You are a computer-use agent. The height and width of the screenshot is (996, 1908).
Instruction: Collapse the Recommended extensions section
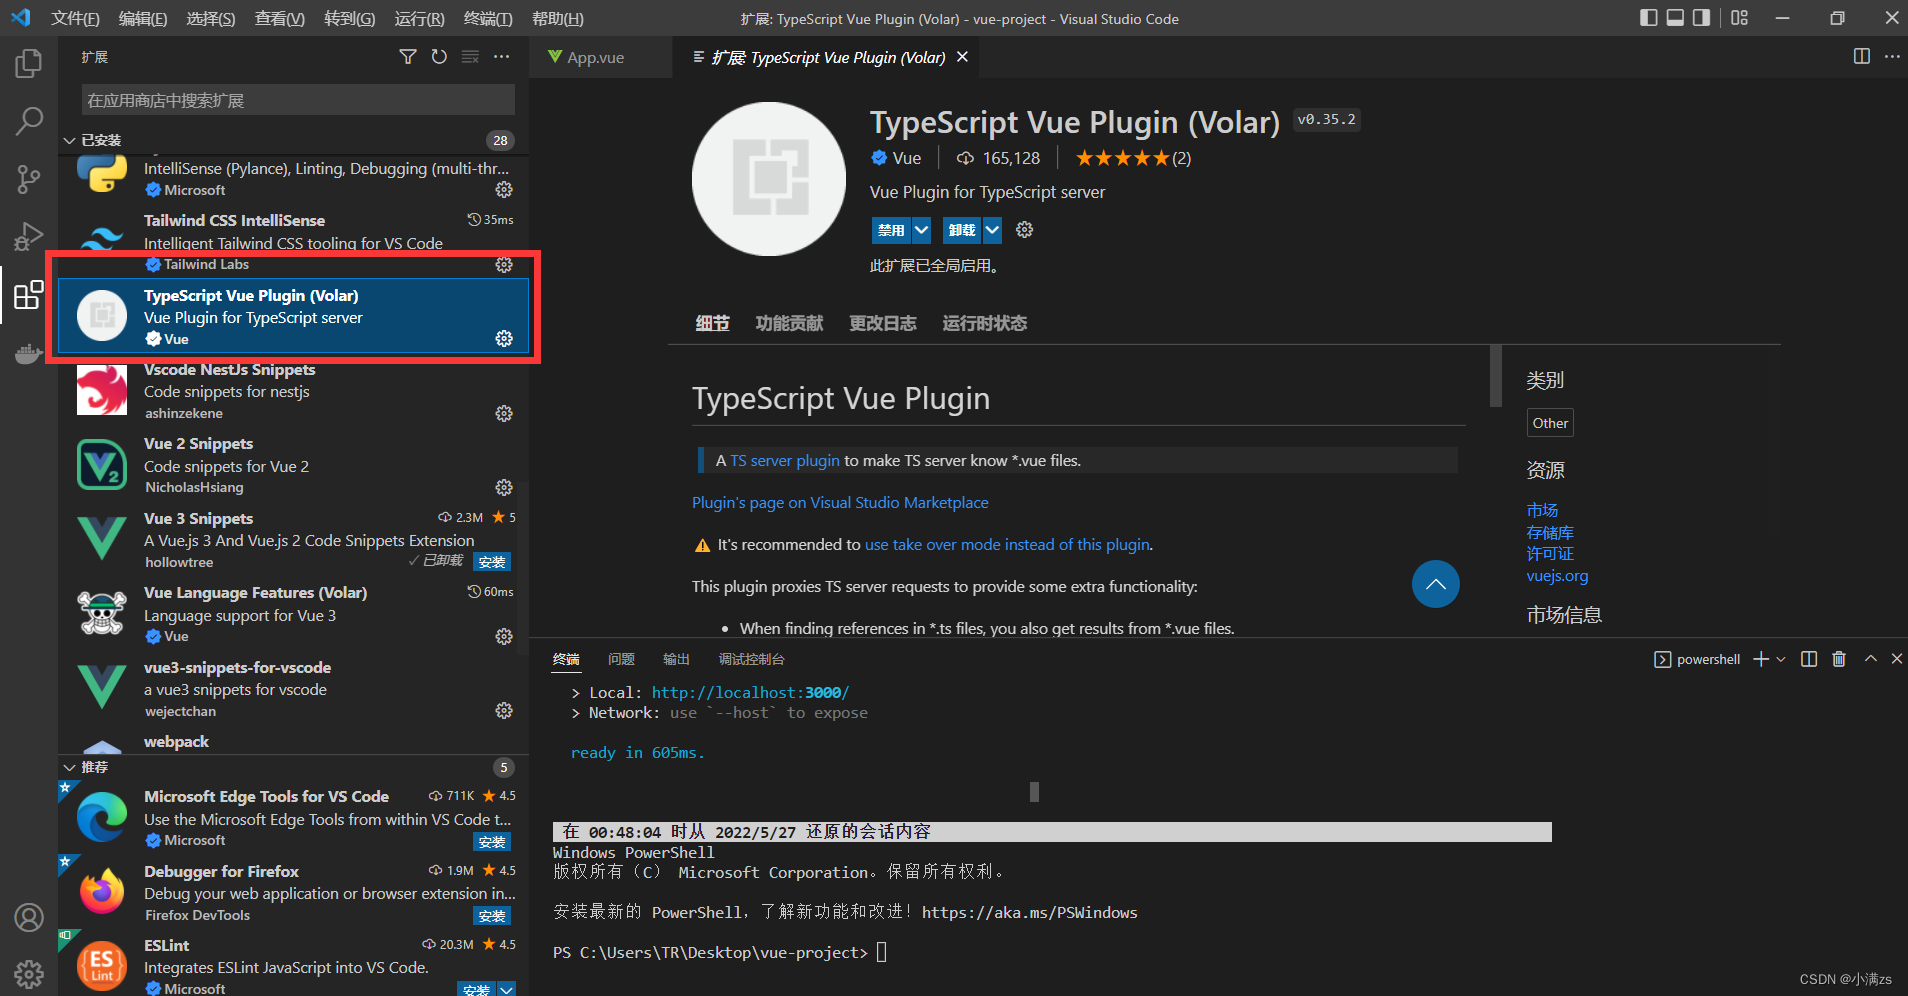pos(69,767)
